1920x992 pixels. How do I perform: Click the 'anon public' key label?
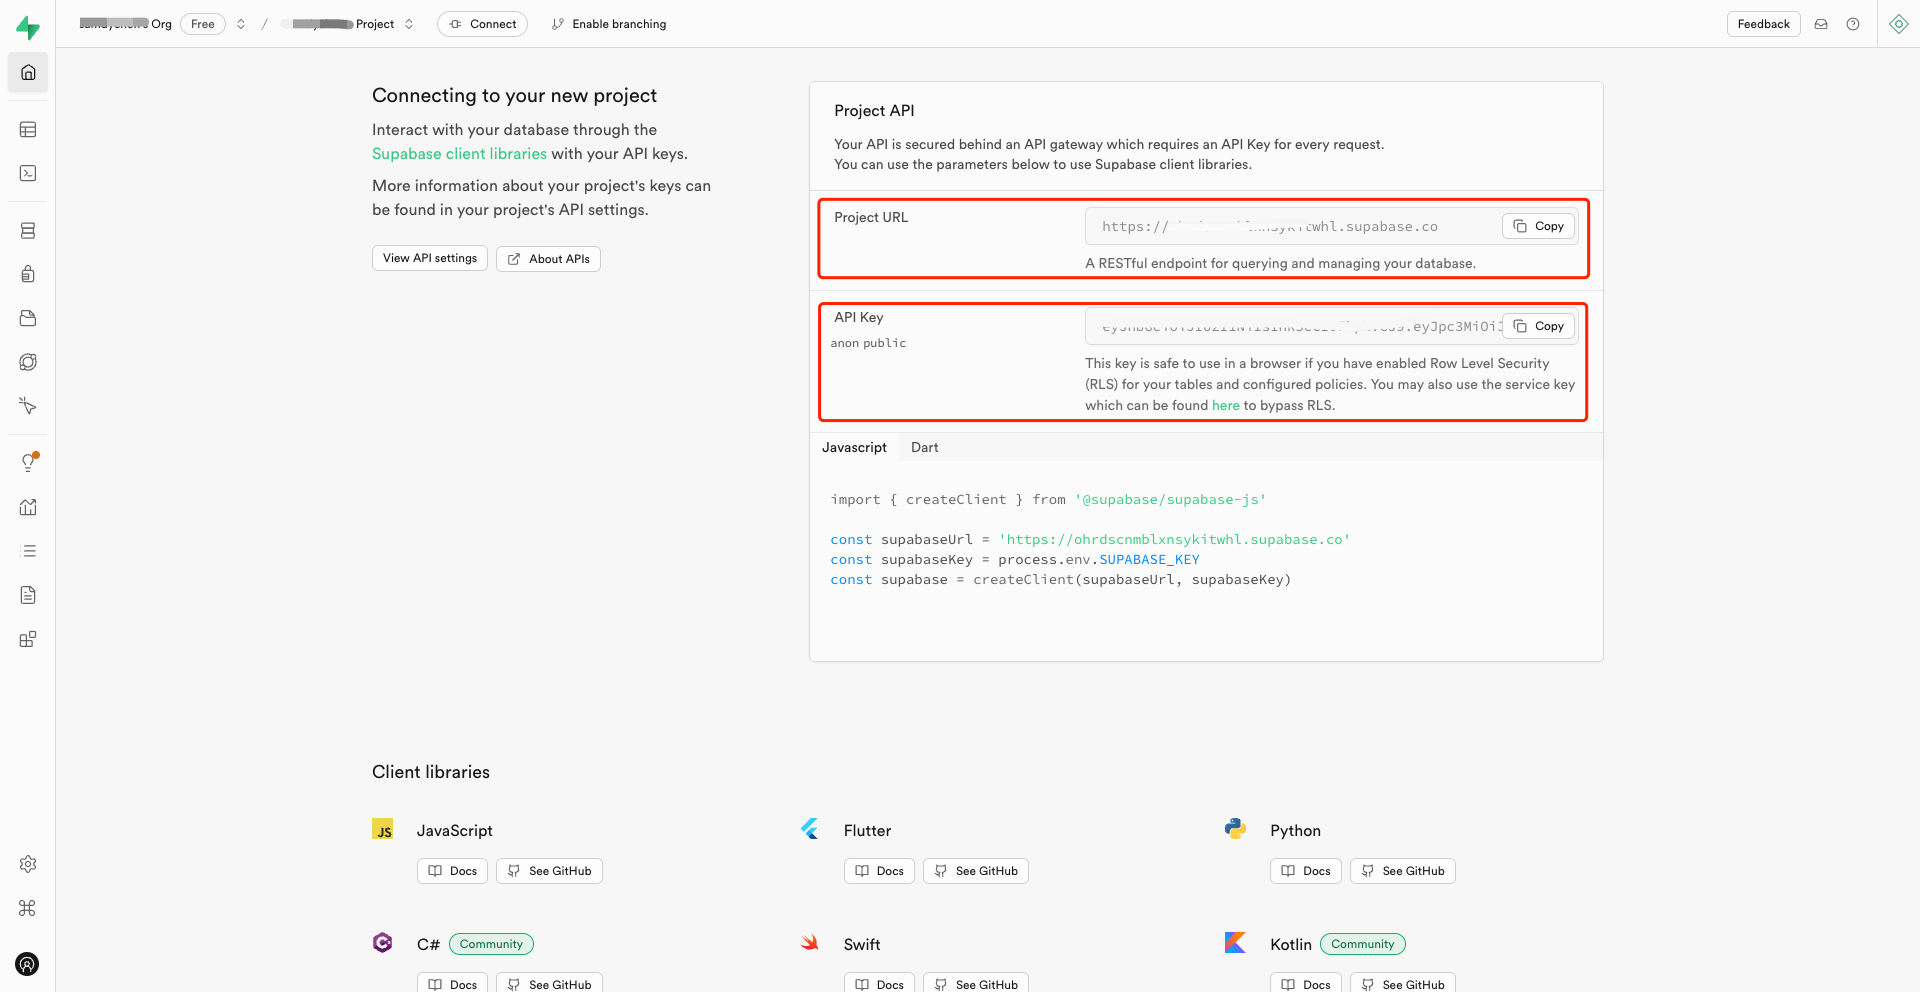pyautogui.click(x=868, y=343)
